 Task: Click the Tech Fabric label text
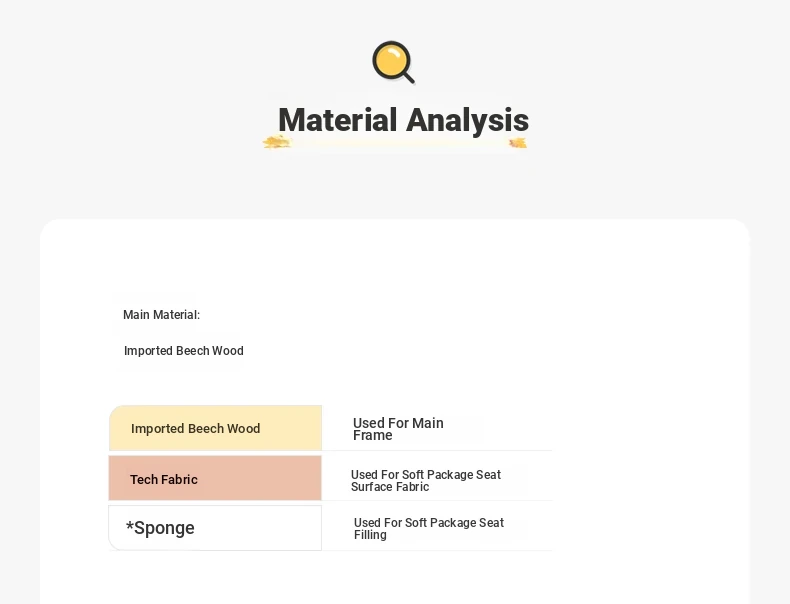point(164,479)
